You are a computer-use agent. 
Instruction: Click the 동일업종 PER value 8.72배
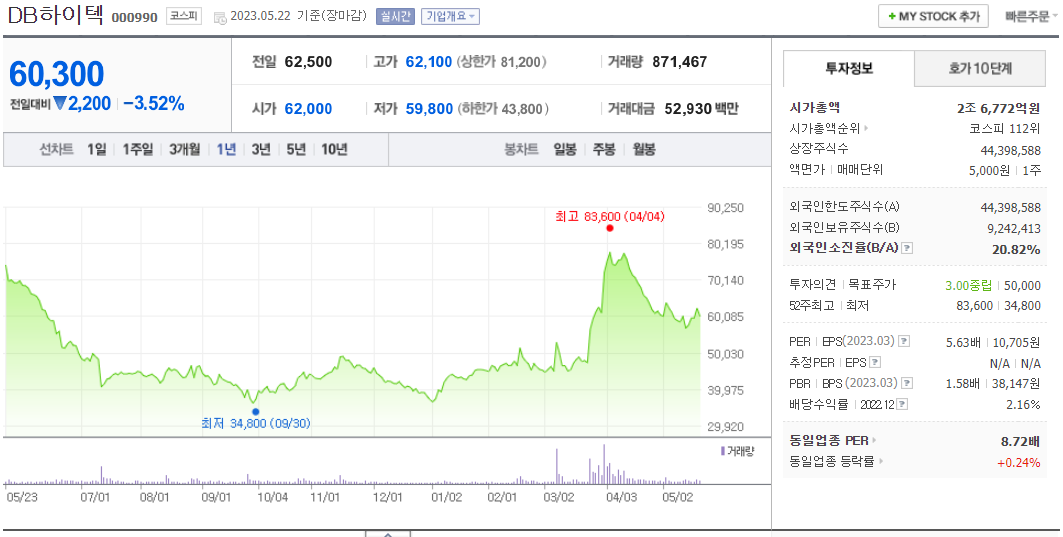pyautogui.click(x=1020, y=442)
